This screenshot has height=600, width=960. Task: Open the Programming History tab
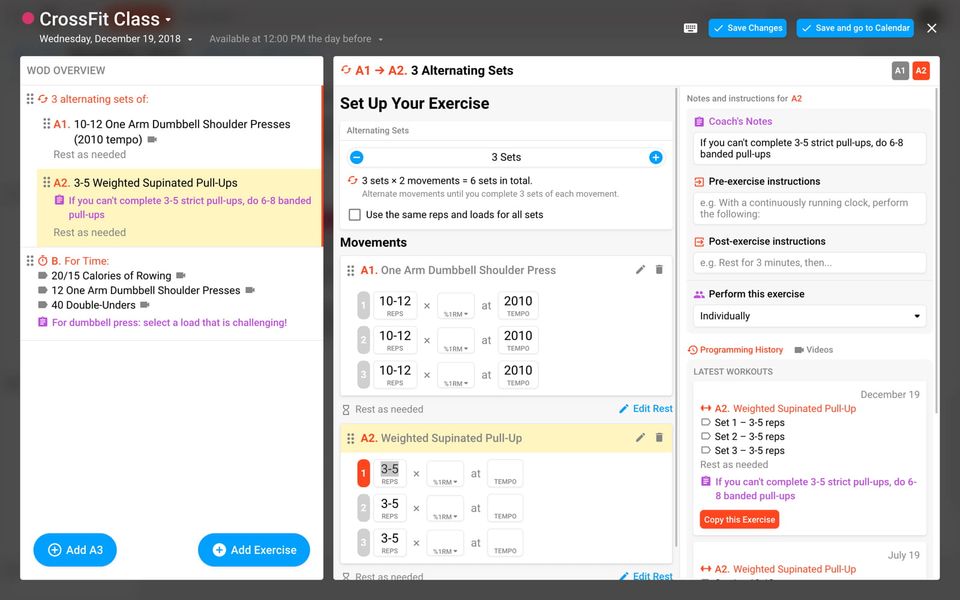coord(735,350)
